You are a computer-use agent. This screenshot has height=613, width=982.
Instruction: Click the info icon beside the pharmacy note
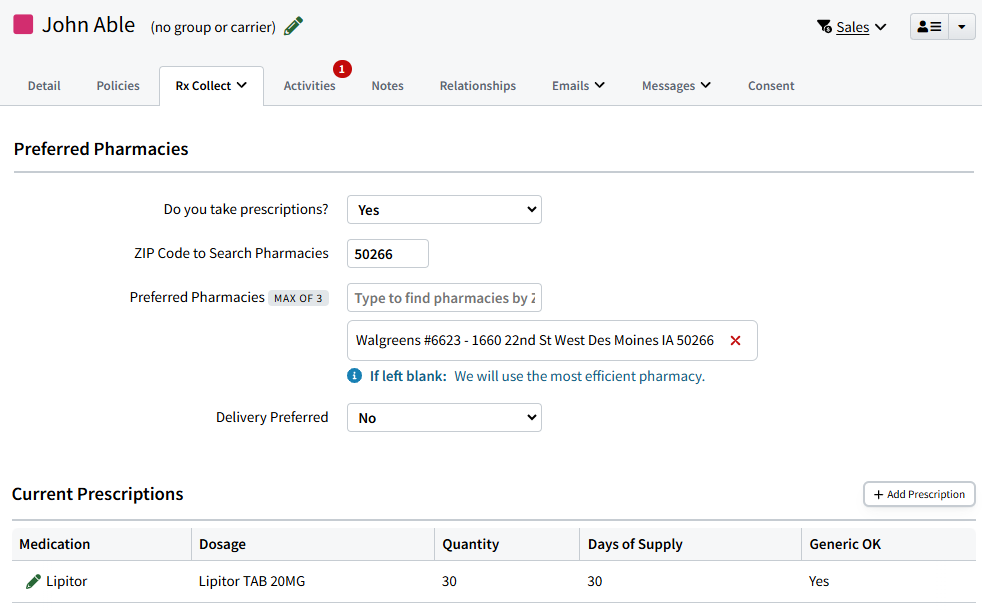click(354, 375)
